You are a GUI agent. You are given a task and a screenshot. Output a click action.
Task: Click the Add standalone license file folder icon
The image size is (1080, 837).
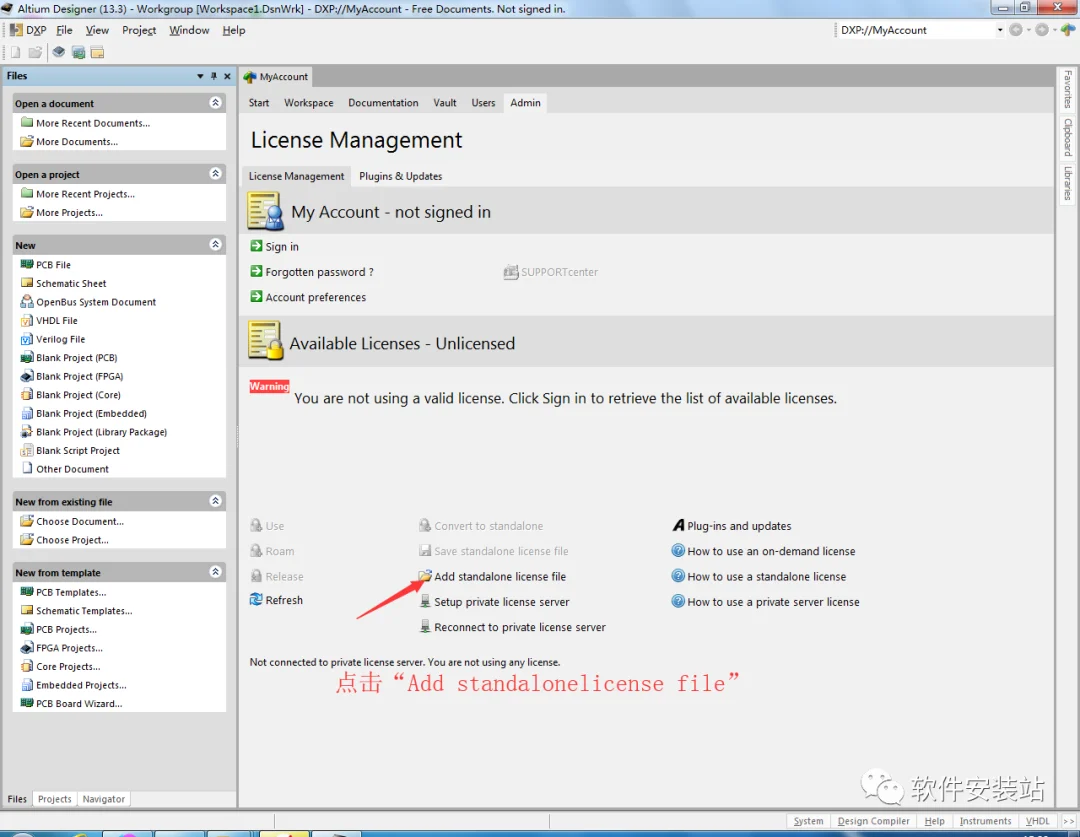pyautogui.click(x=425, y=576)
